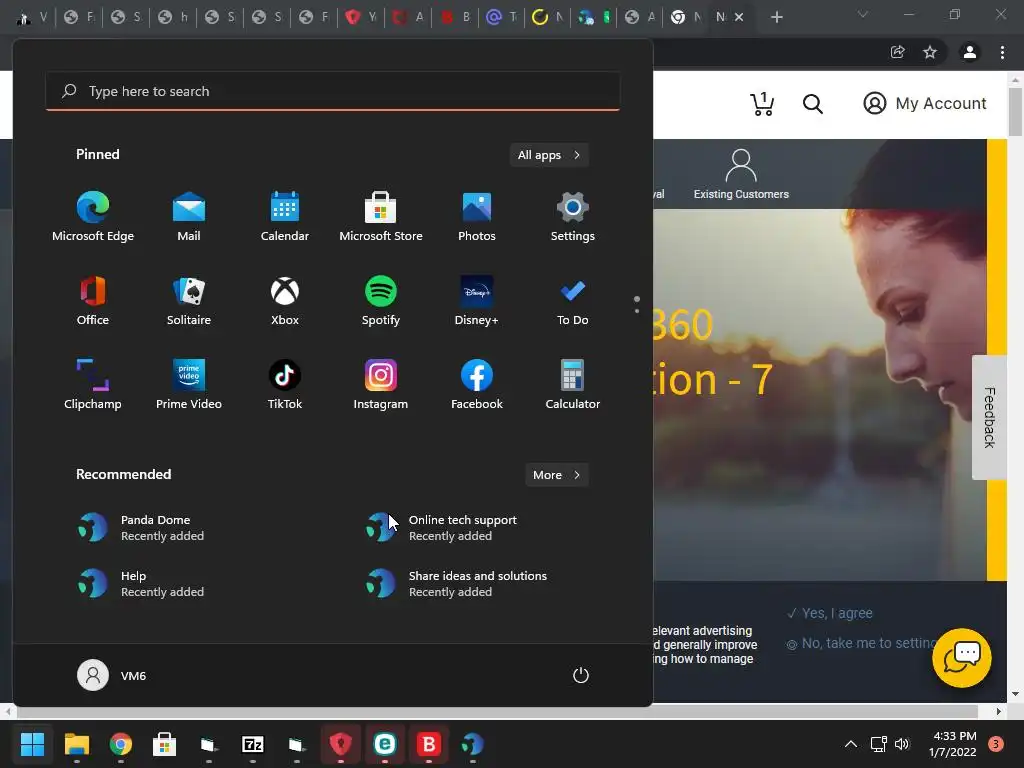Launch Clipchamp video editor
This screenshot has height=768, width=1024.
pyautogui.click(x=93, y=385)
